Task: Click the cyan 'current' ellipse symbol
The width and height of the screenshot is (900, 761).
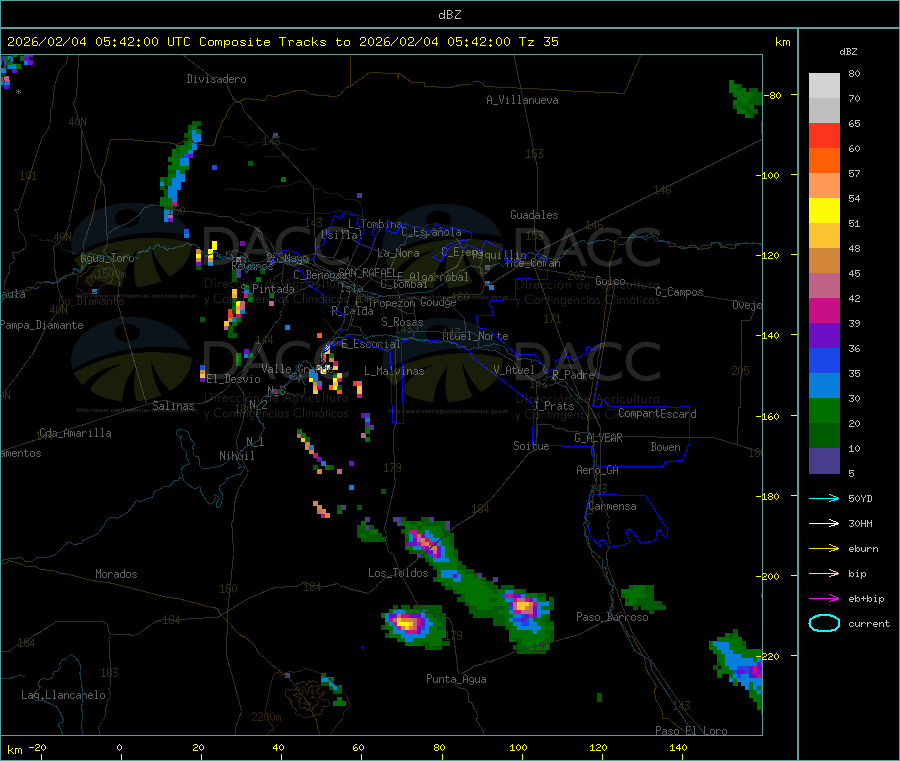Action: [x=824, y=623]
